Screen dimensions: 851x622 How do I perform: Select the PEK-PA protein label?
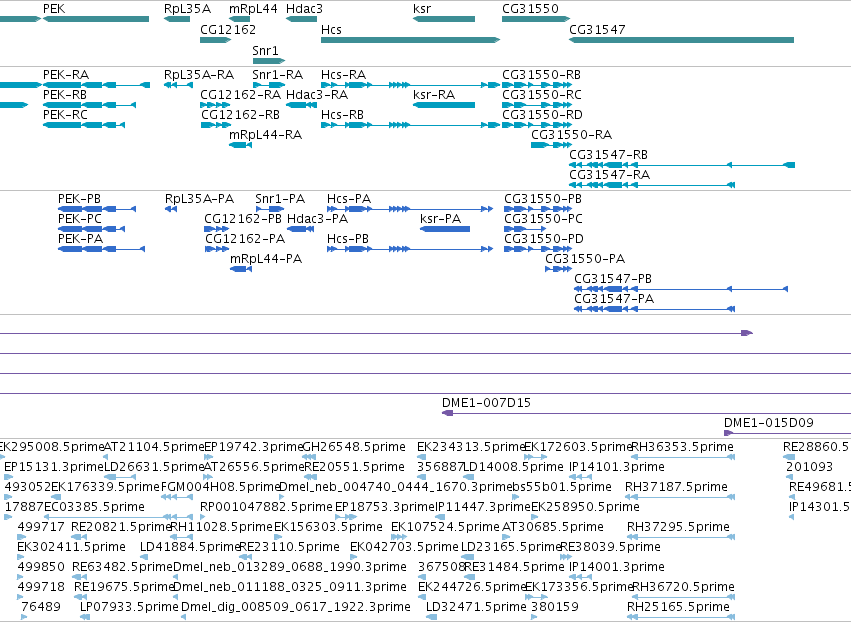(x=80, y=239)
